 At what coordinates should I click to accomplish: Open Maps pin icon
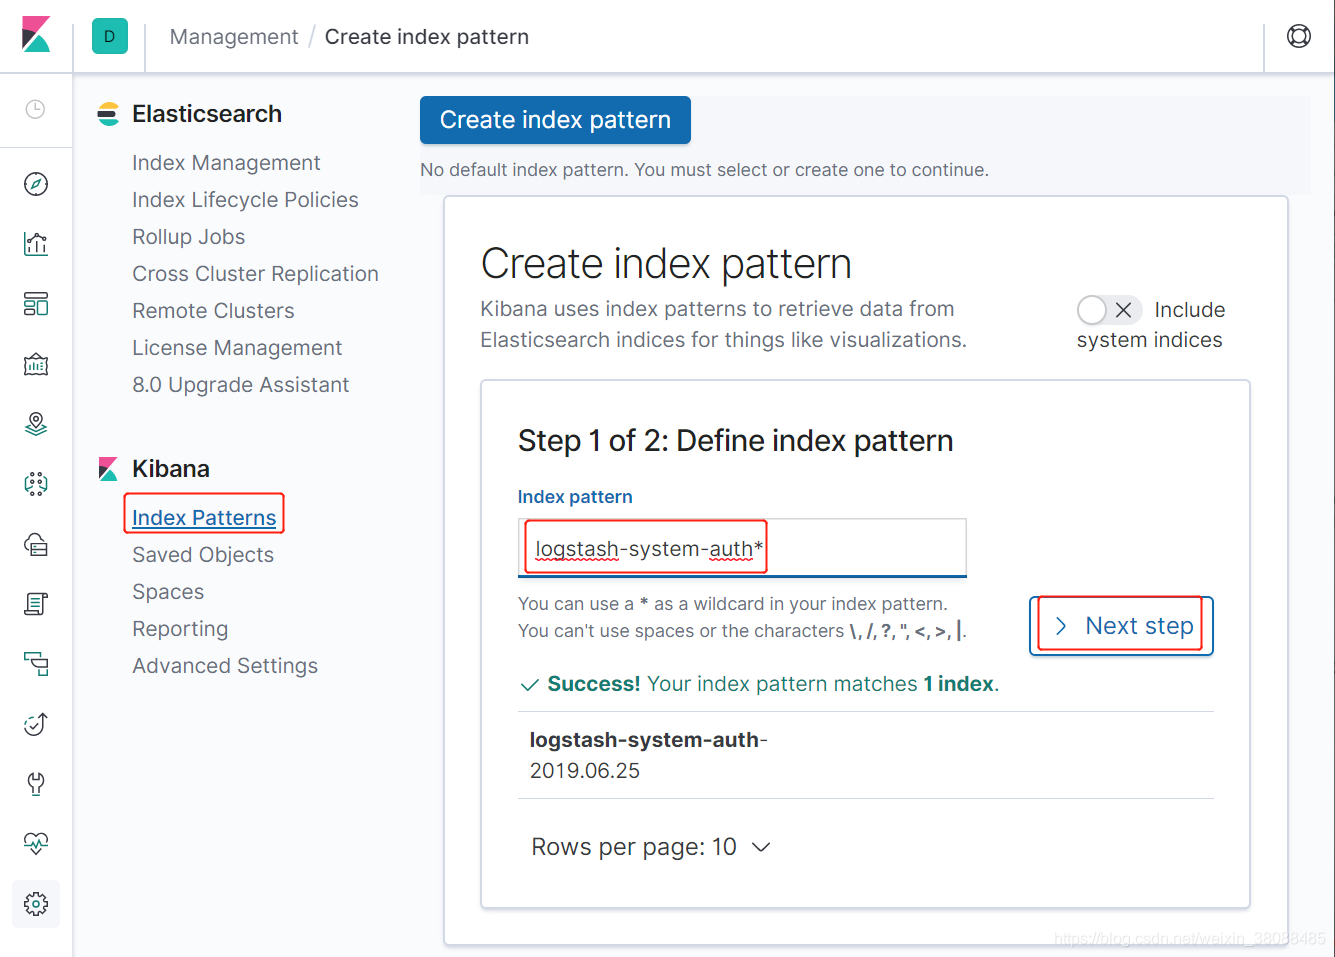pos(36,424)
